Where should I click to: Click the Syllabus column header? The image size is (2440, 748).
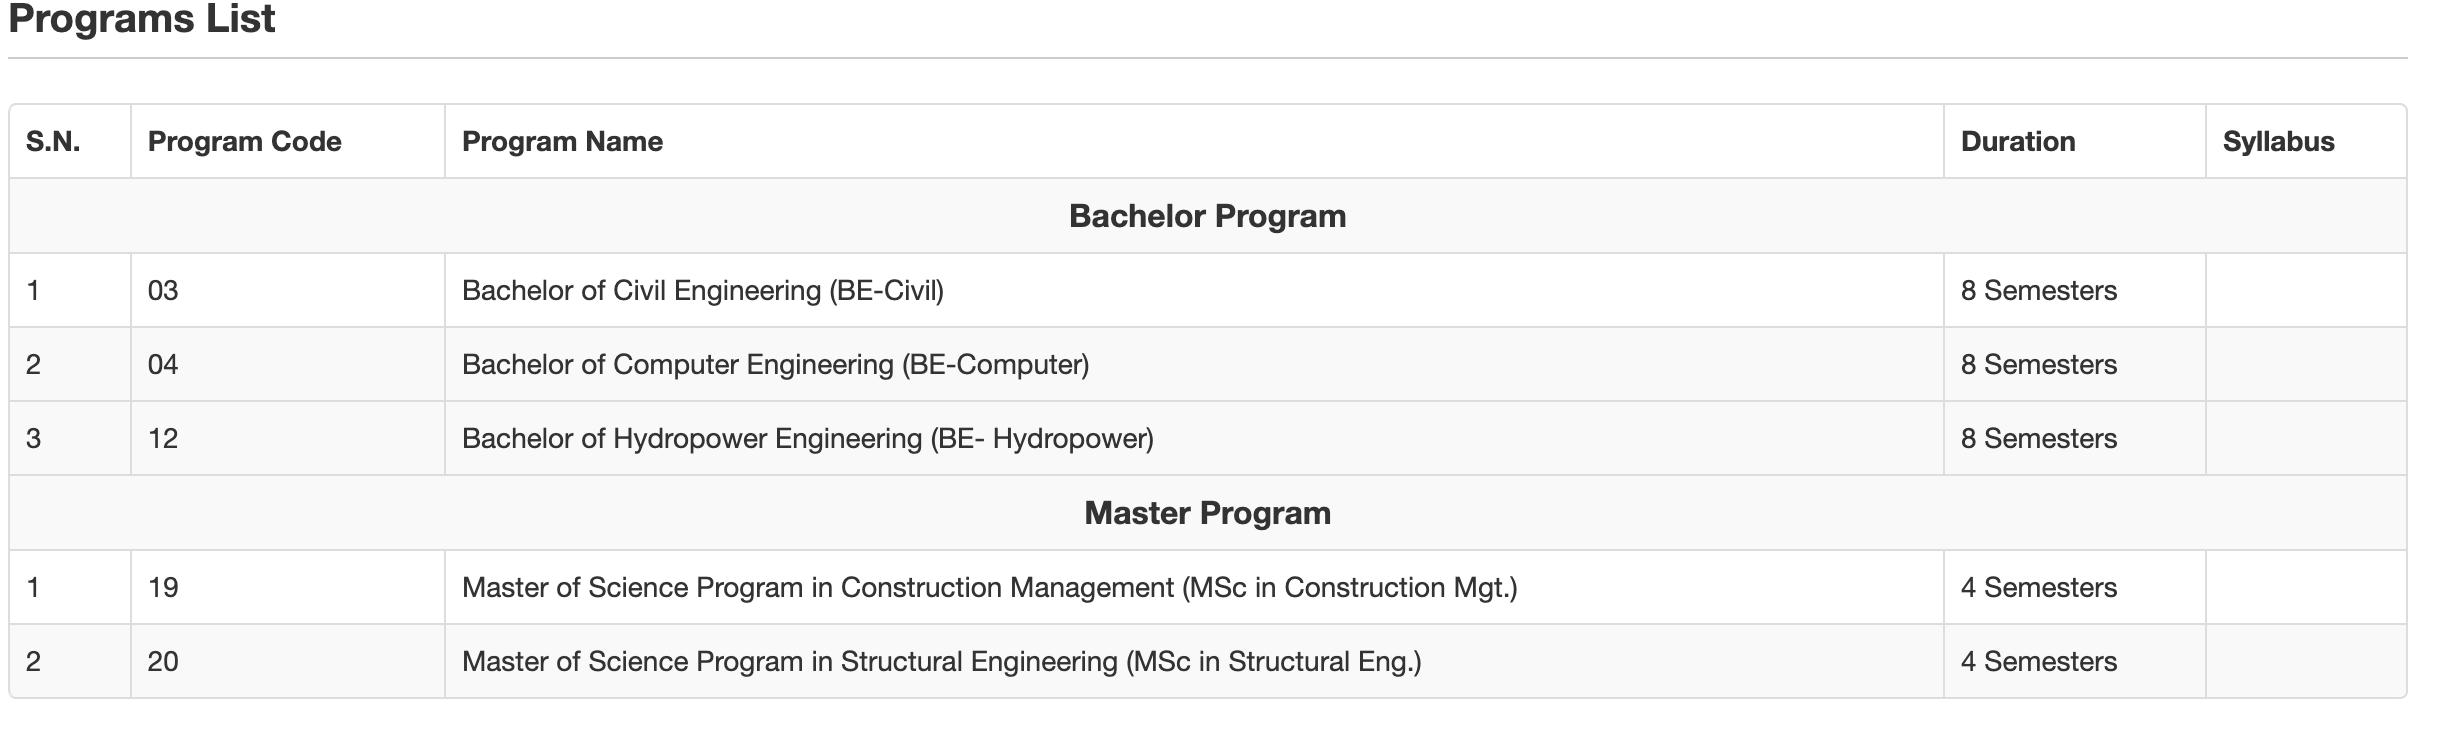[x=2278, y=142]
